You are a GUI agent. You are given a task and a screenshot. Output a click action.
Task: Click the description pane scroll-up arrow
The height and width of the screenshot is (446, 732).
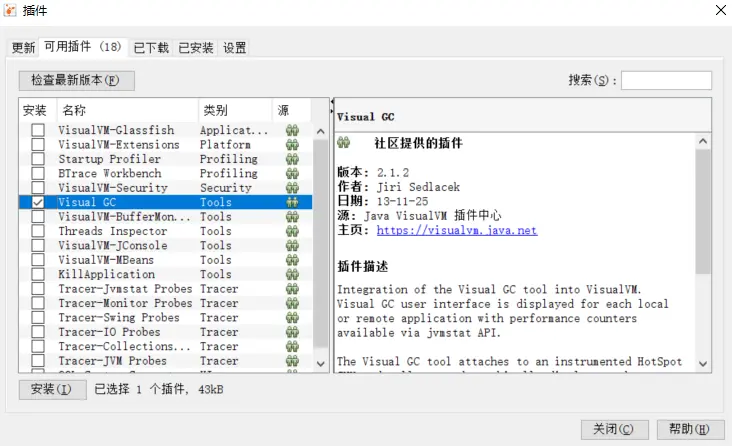703,141
